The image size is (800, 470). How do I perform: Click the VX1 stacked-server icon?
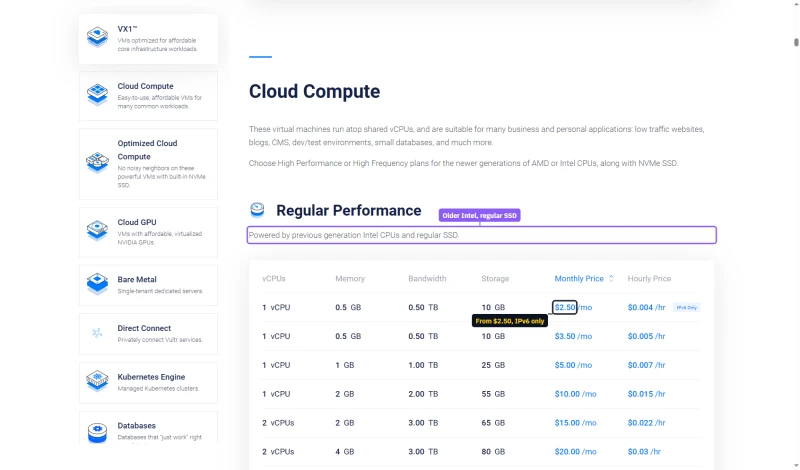[x=97, y=37]
